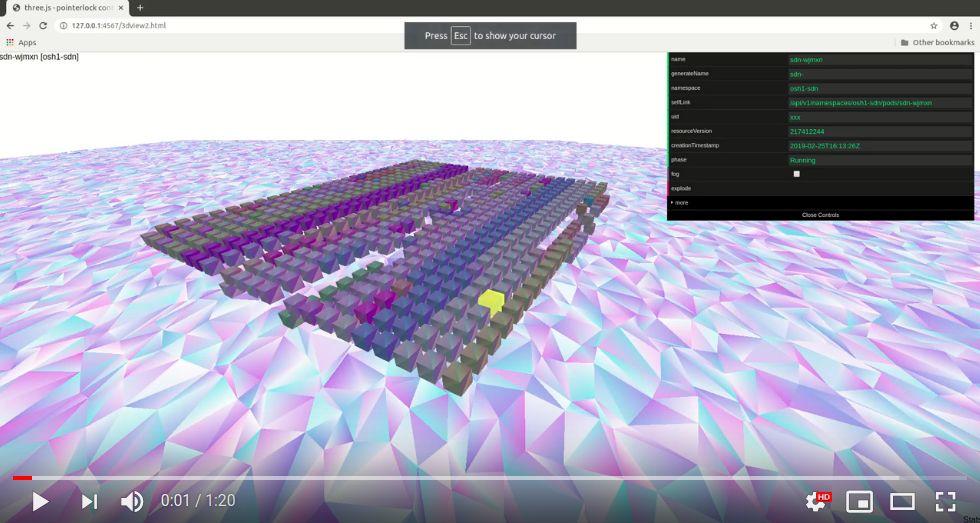Viewport: 980px width, 523px height.
Task: Open the Chrome profile menu
Action: tap(954, 26)
